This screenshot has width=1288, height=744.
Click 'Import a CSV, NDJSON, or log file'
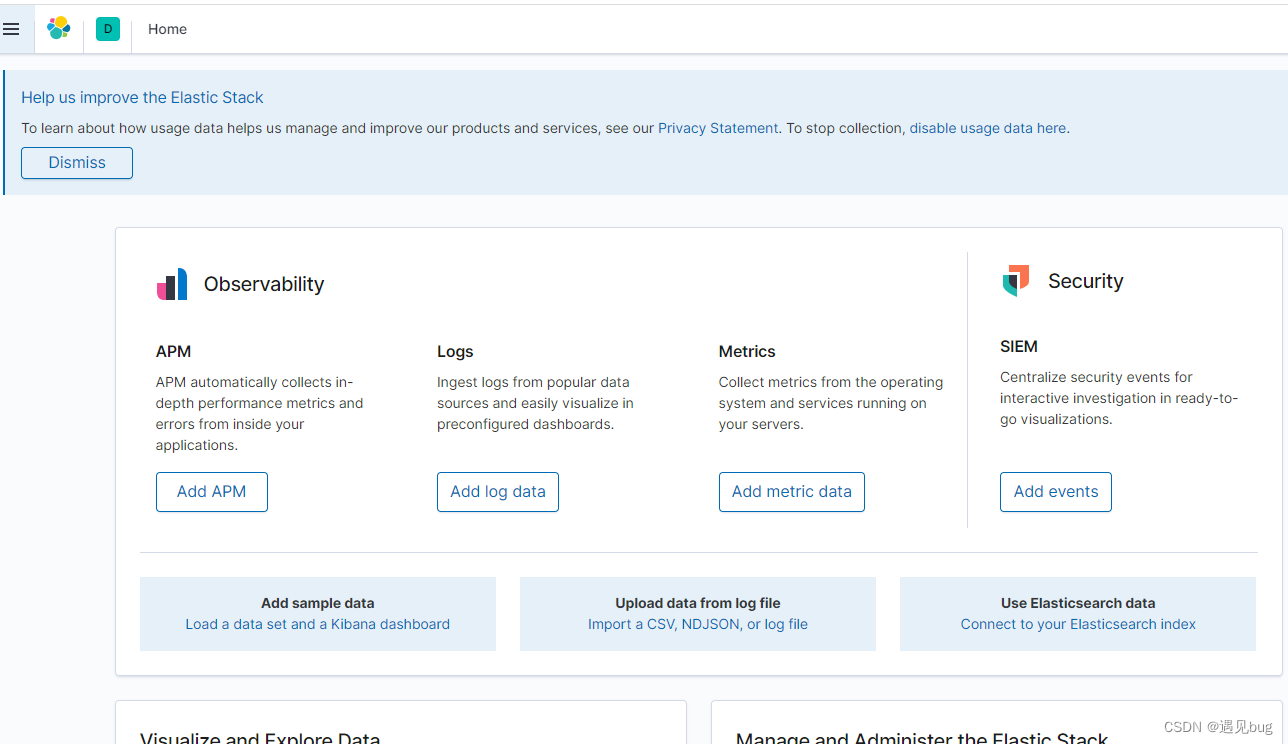[x=697, y=623]
